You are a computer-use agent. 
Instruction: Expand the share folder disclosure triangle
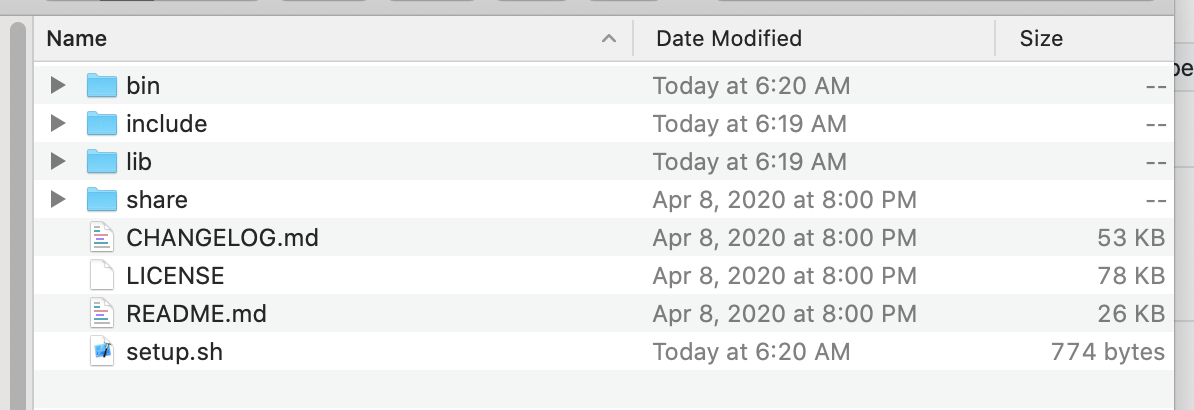click(58, 200)
